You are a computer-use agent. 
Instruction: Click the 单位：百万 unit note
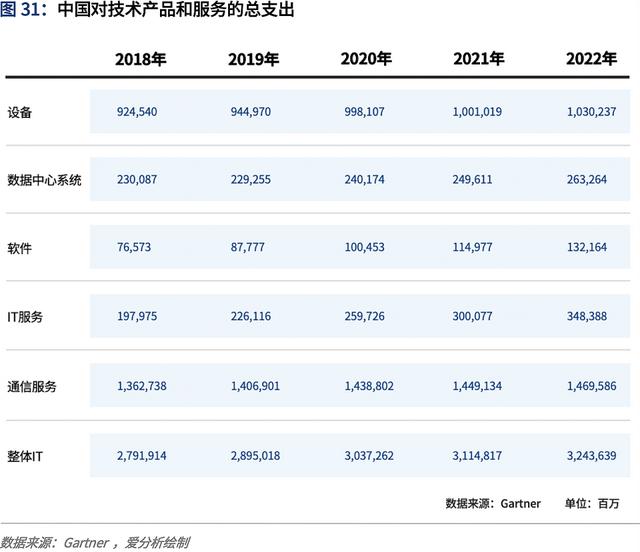(x=592, y=503)
